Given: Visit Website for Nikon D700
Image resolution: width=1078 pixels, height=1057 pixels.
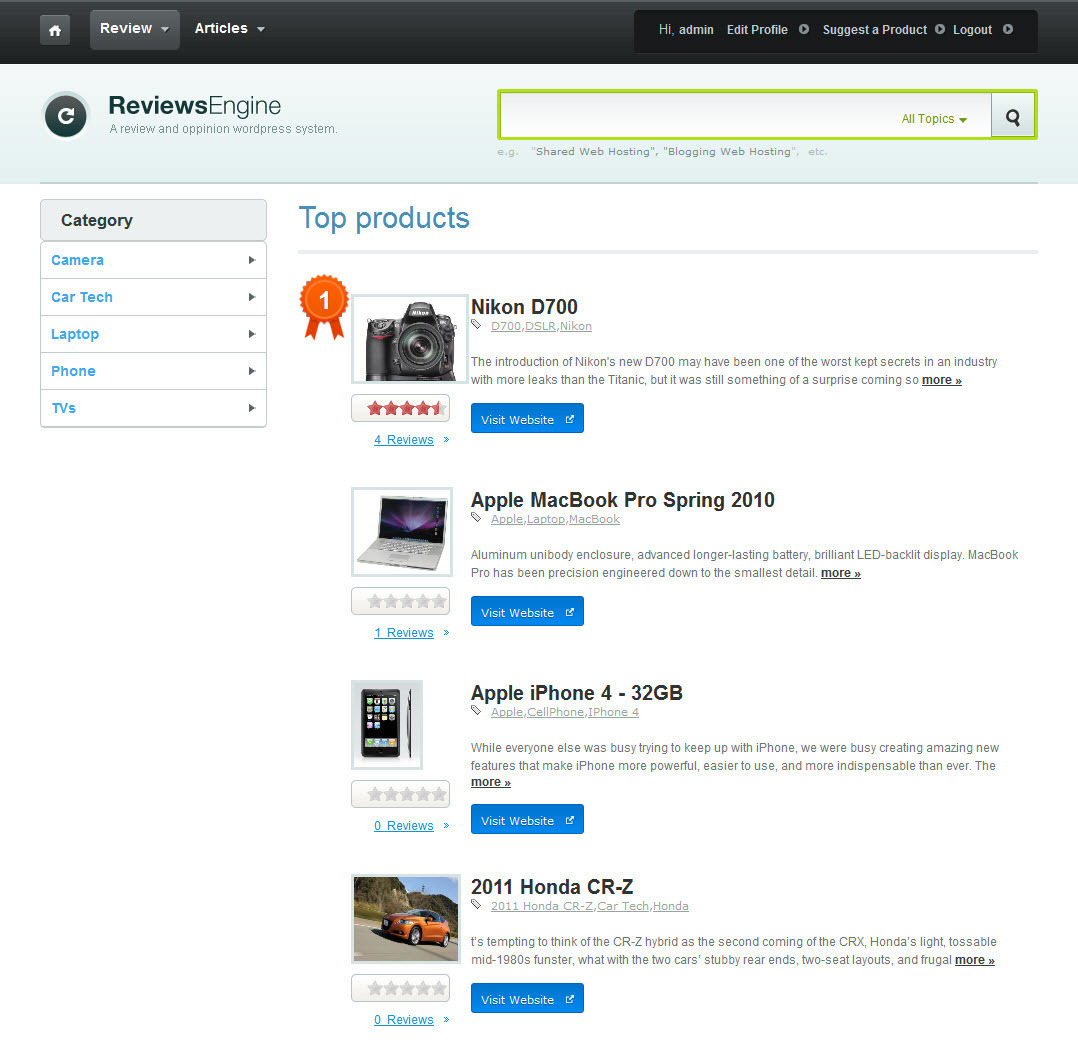Looking at the screenshot, I should tap(527, 418).
